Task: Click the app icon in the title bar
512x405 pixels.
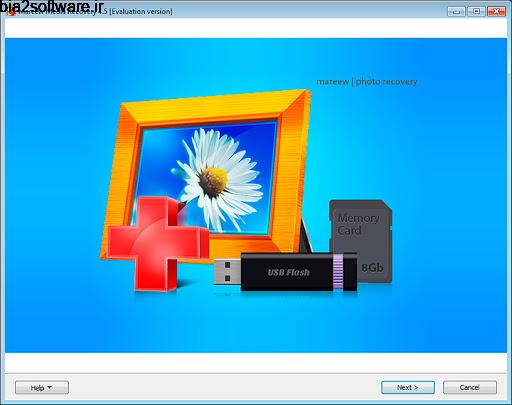Action: click(x=11, y=12)
